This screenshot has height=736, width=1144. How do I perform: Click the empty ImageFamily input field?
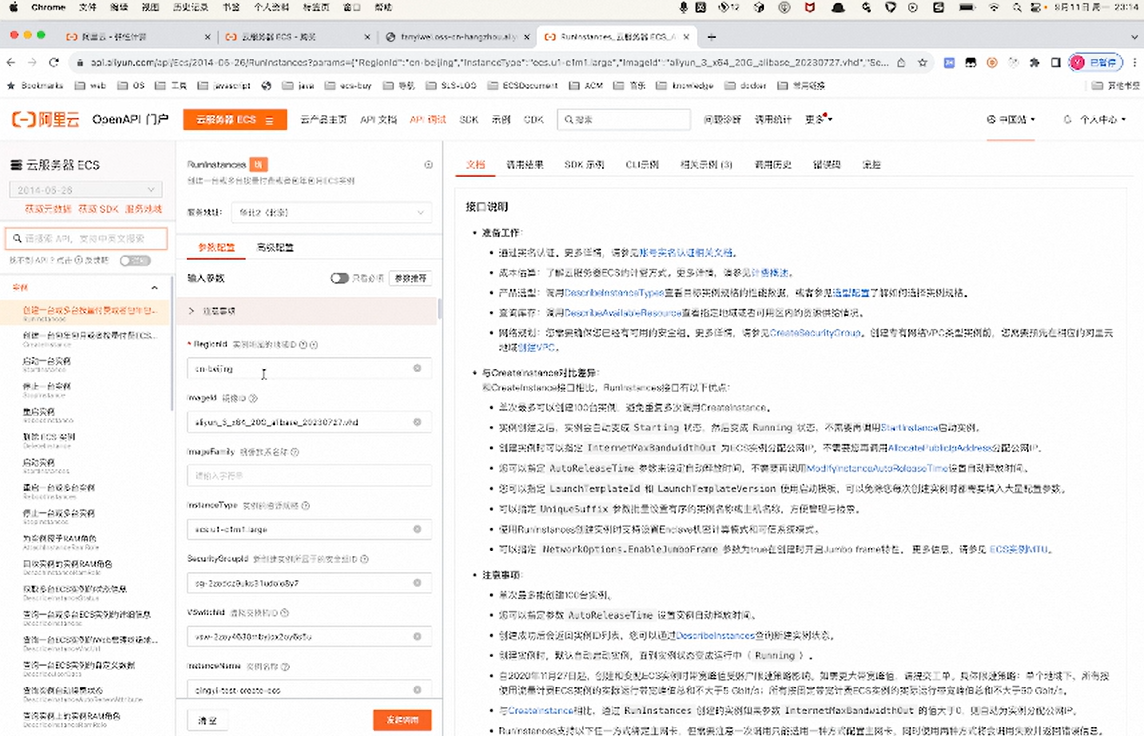[x=309, y=476]
